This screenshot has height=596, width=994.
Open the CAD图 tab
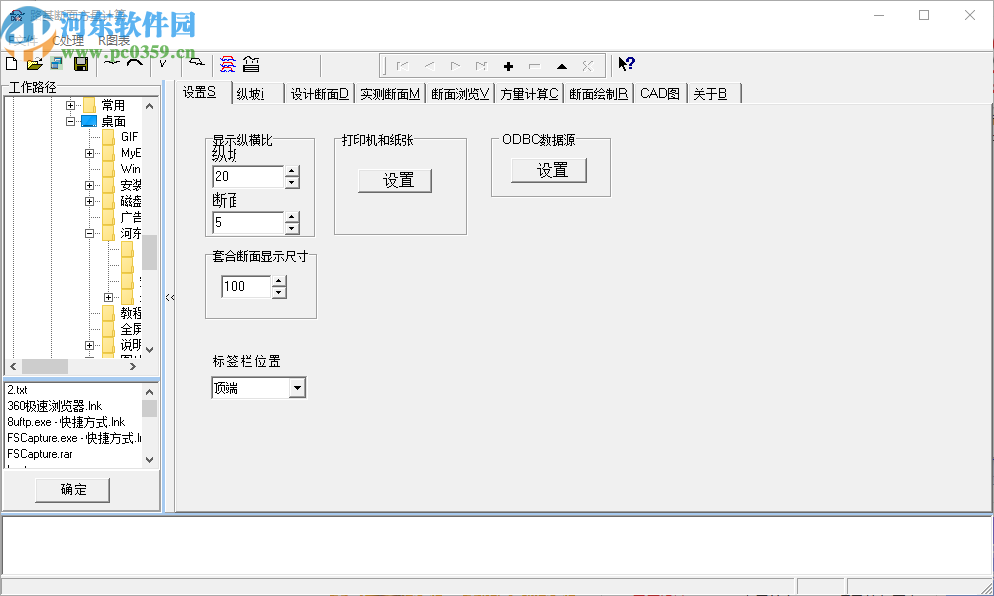coord(659,92)
